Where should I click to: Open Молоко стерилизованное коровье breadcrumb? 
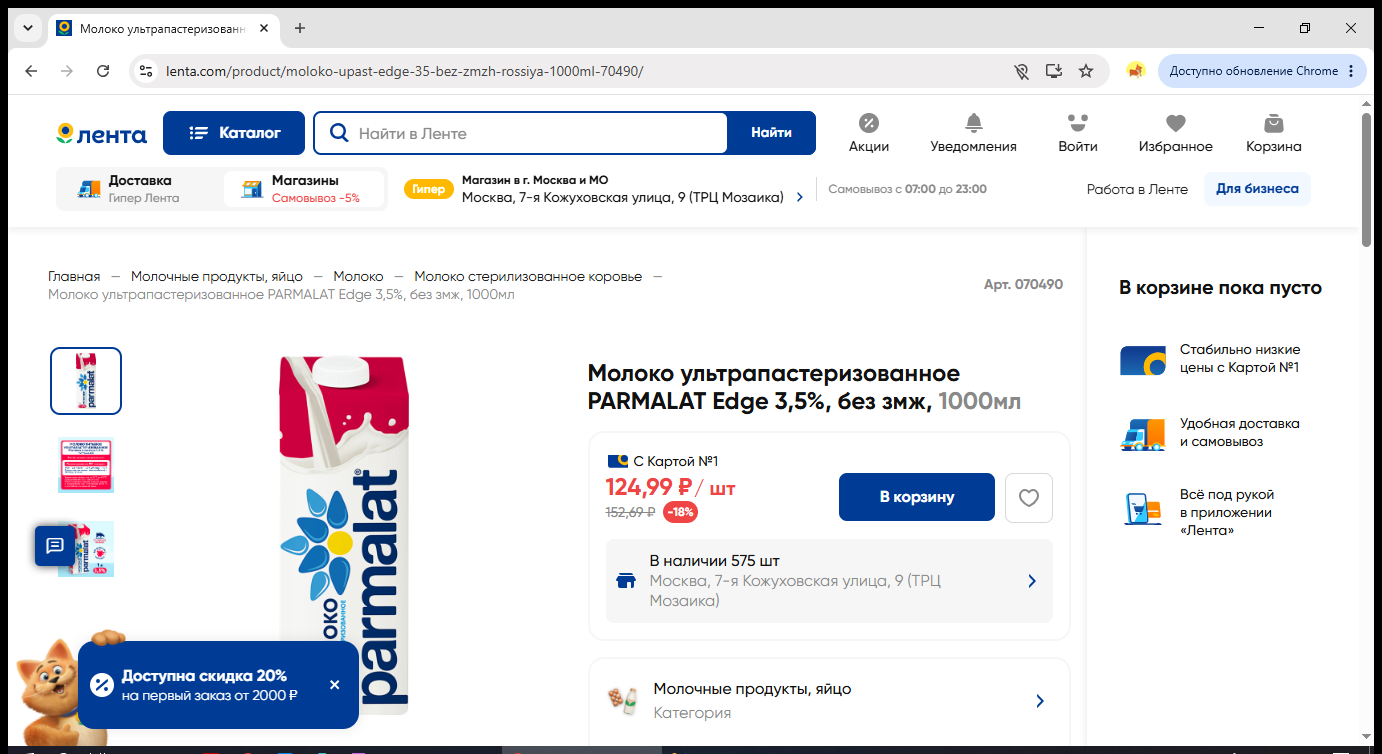coord(528,276)
